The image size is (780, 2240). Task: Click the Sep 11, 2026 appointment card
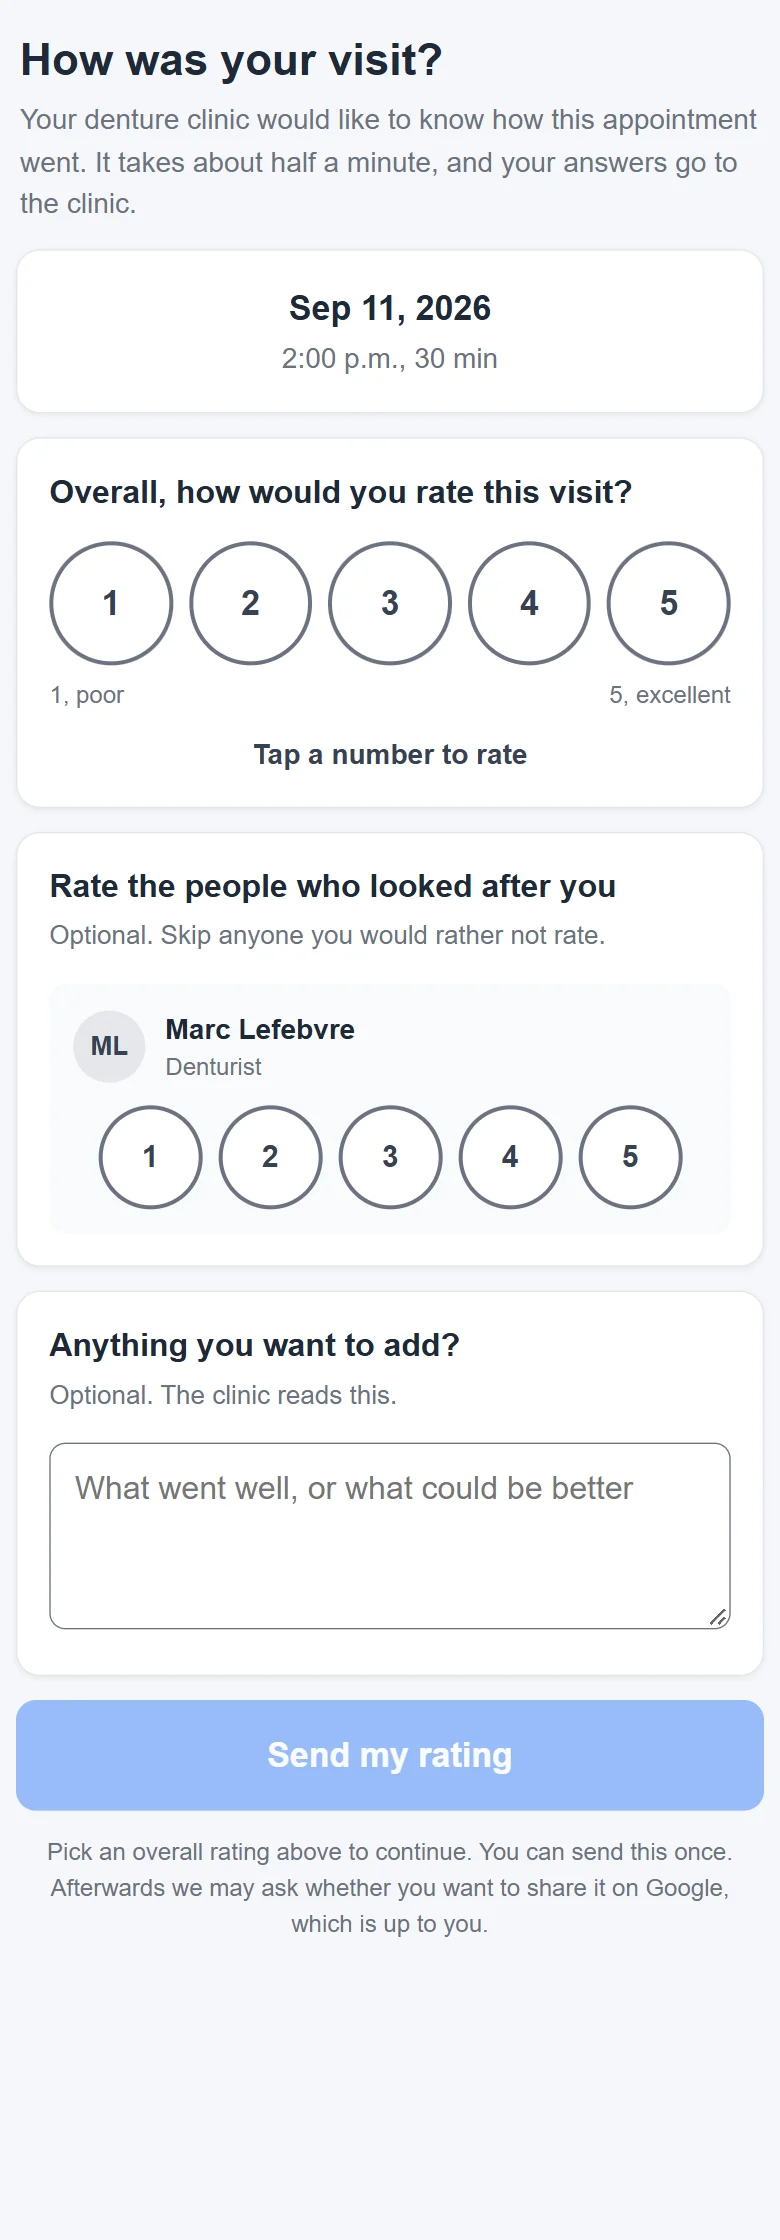coord(390,331)
